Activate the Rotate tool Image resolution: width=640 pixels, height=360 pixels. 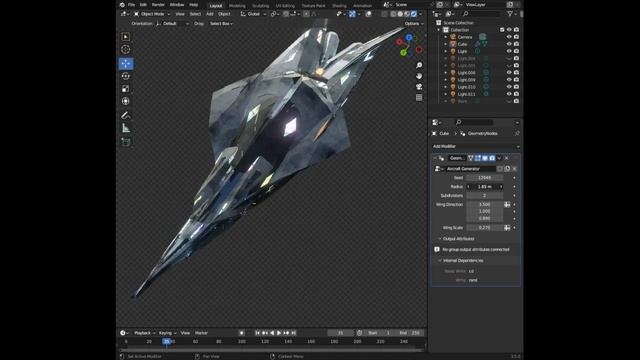pyautogui.click(x=126, y=76)
